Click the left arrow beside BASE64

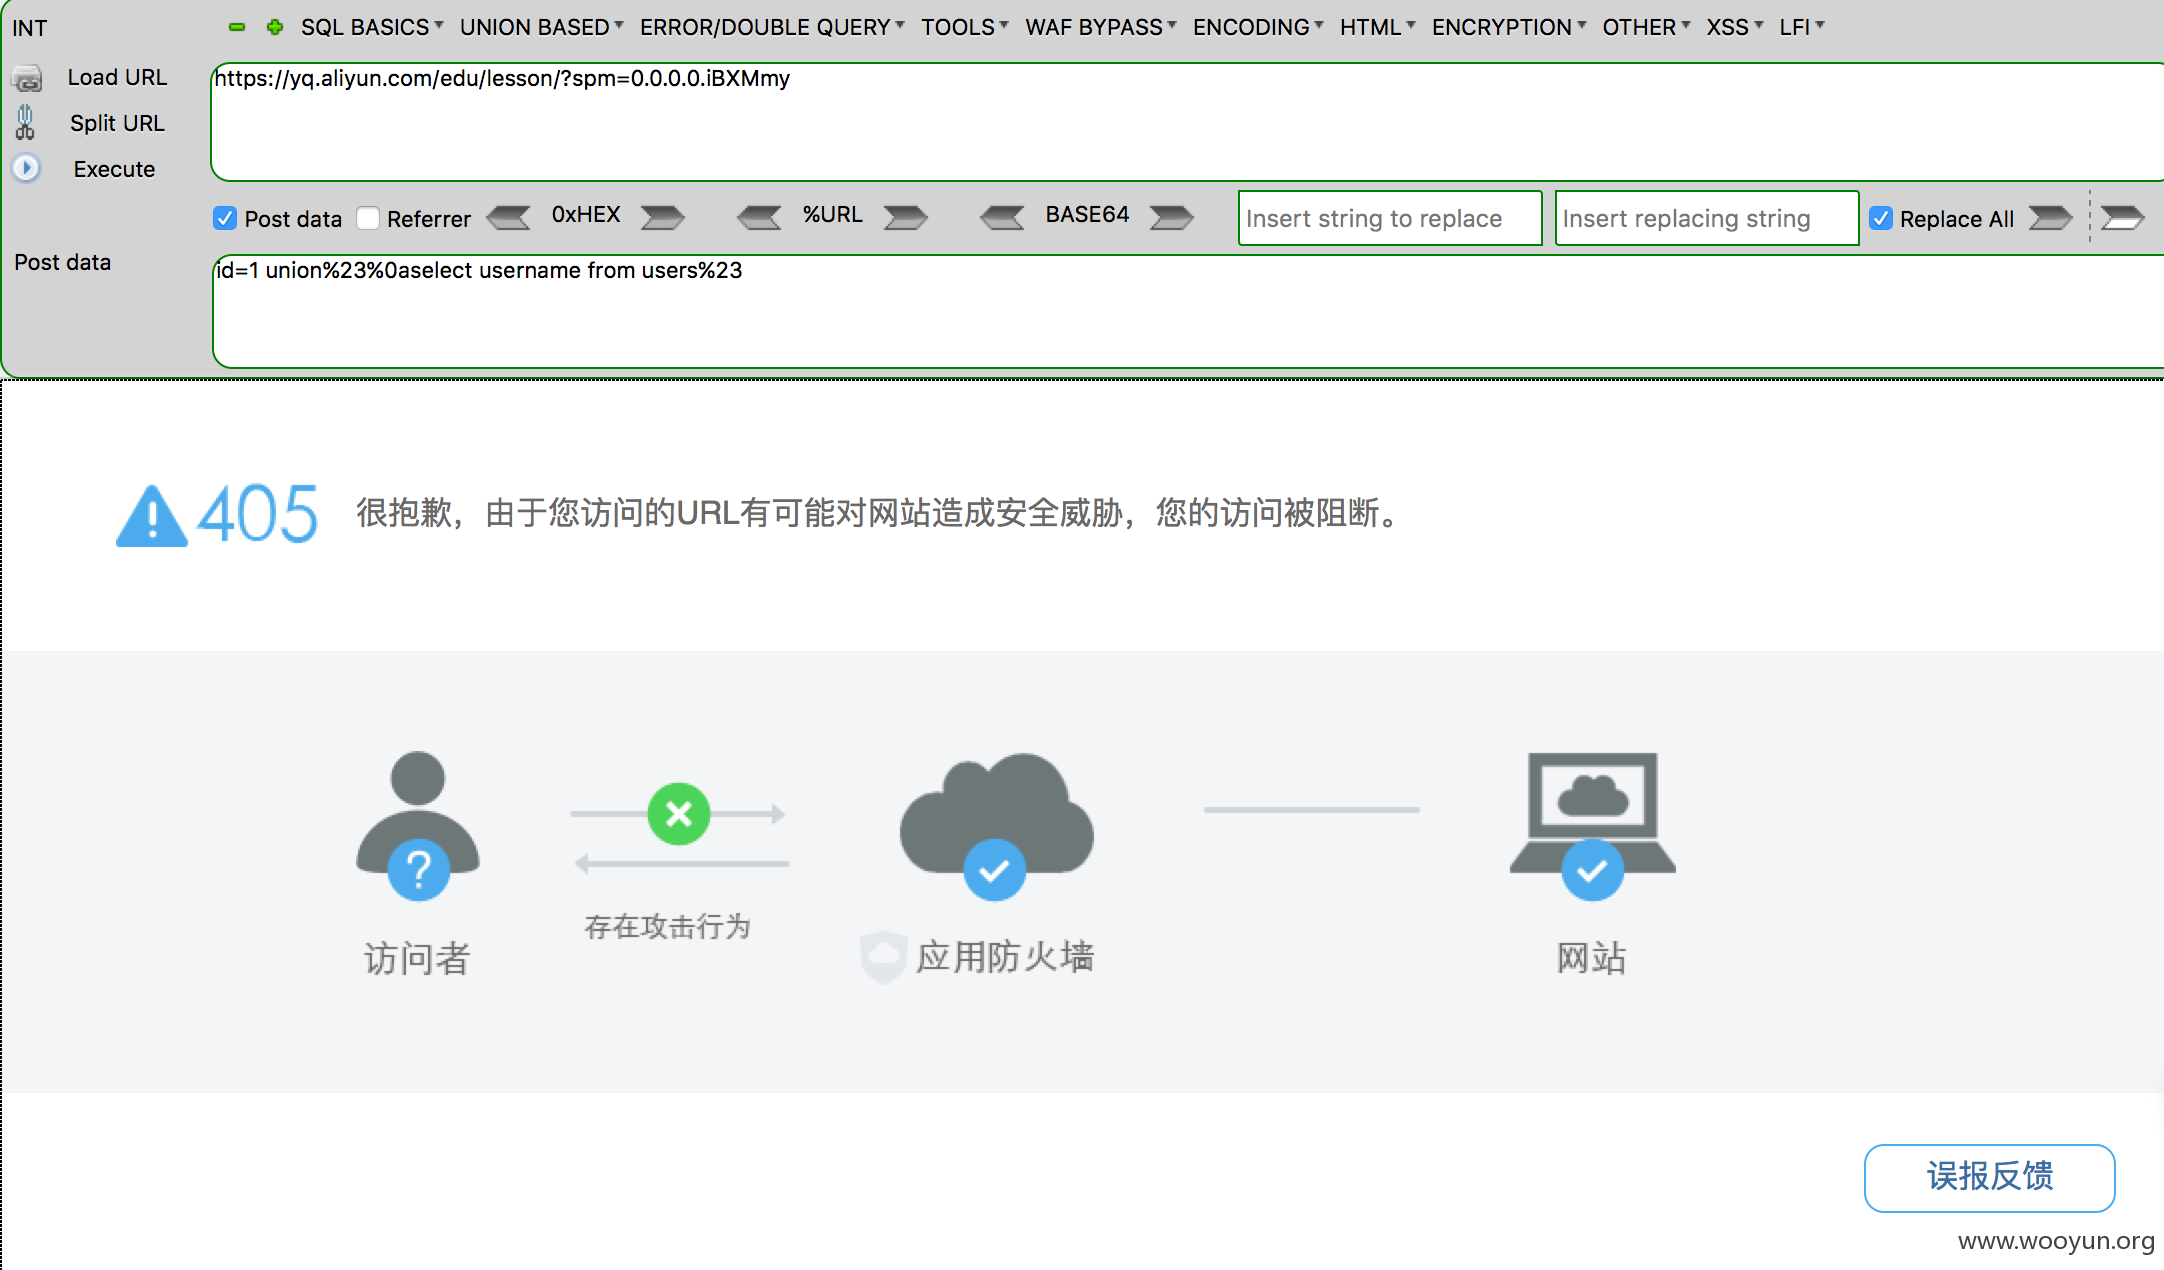[x=1002, y=217]
